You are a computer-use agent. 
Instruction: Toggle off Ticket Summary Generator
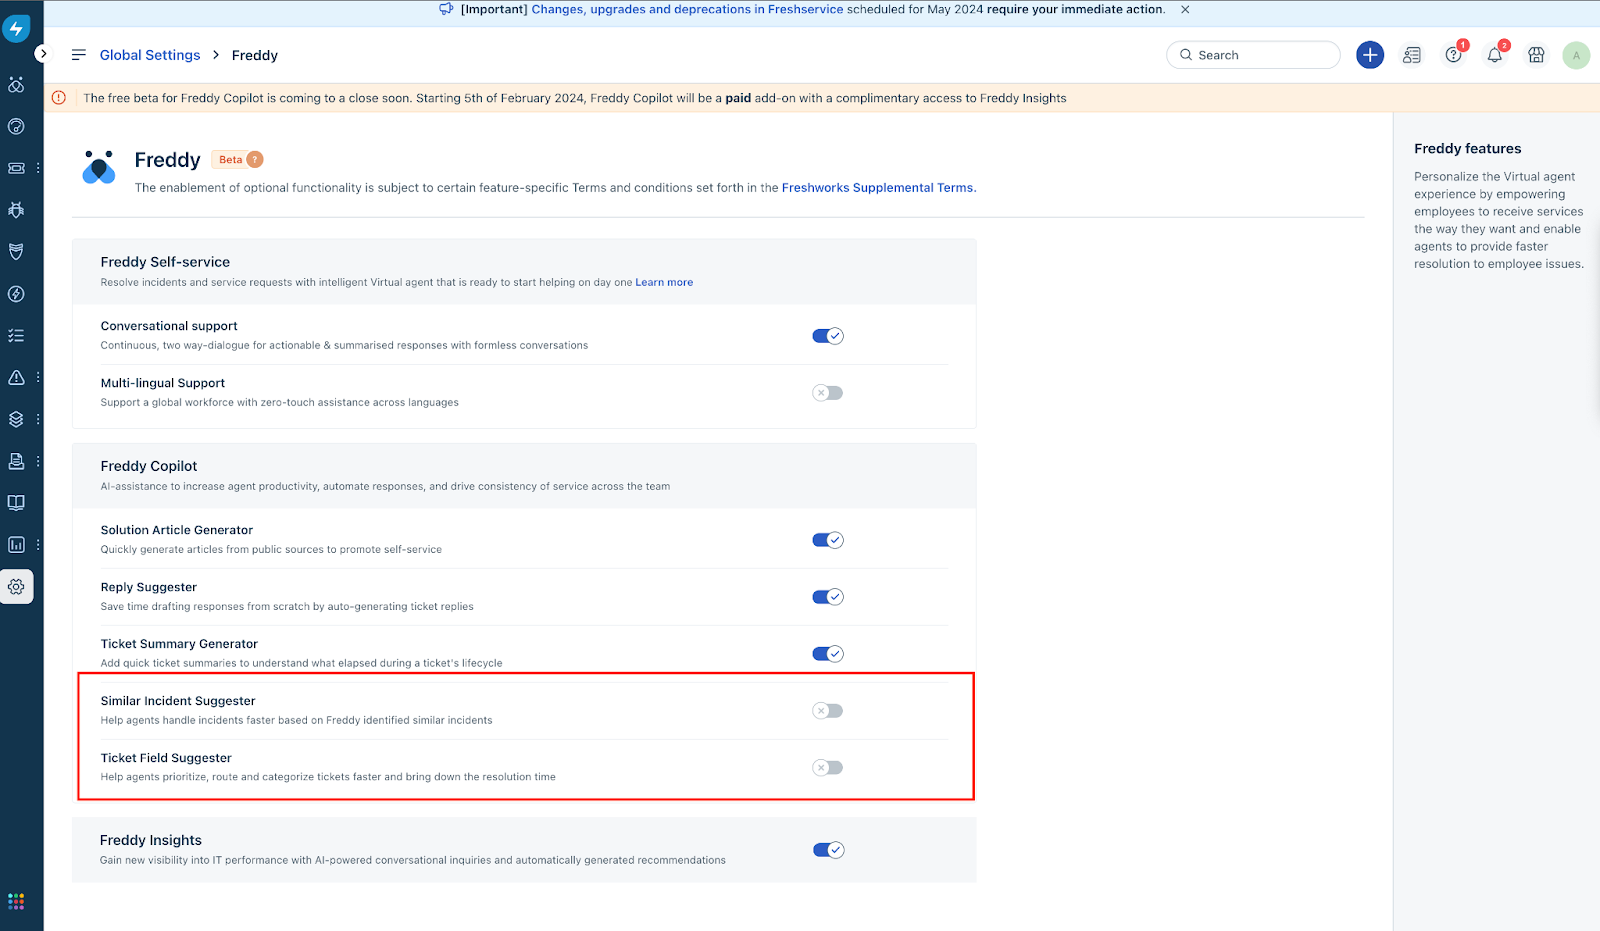(x=828, y=654)
